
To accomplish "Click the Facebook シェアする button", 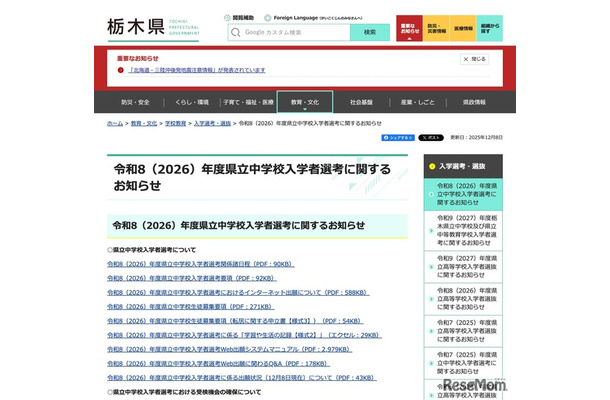I will [398, 138].
